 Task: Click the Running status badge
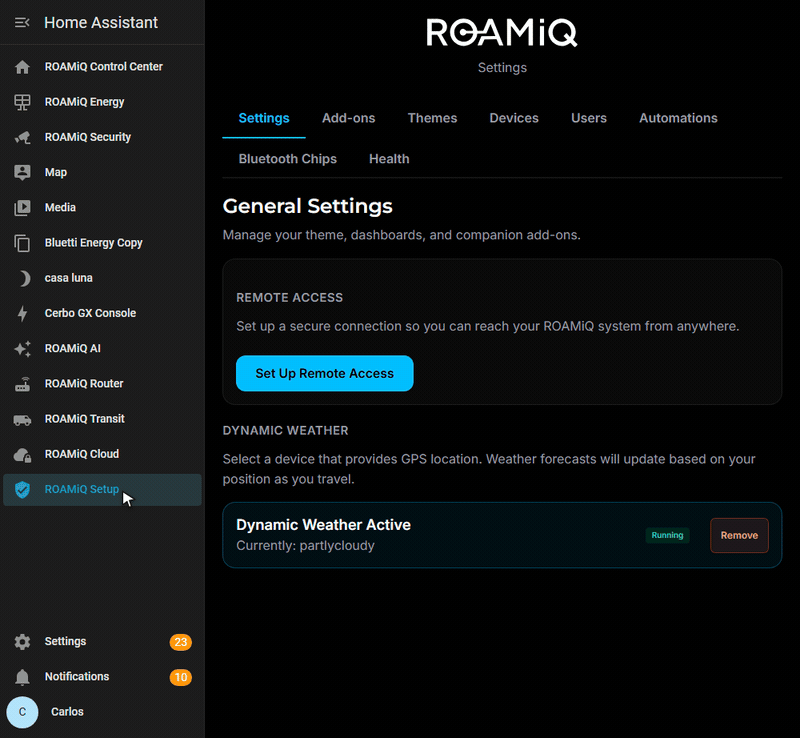pyautogui.click(x=667, y=535)
